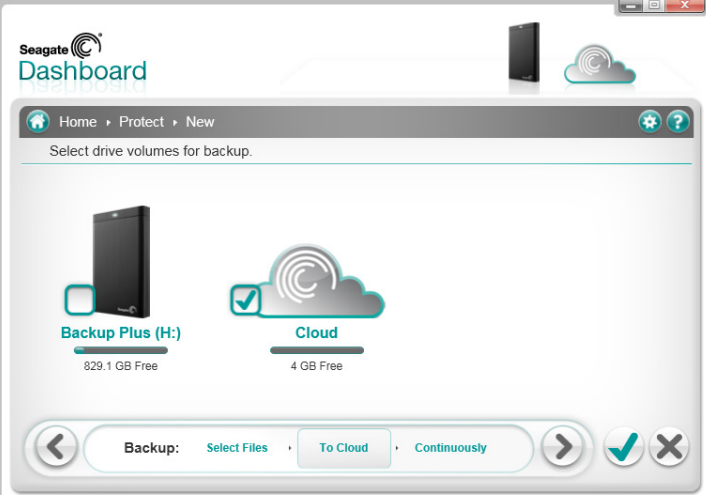Open the To Cloud step
706x495 pixels.
(344, 448)
